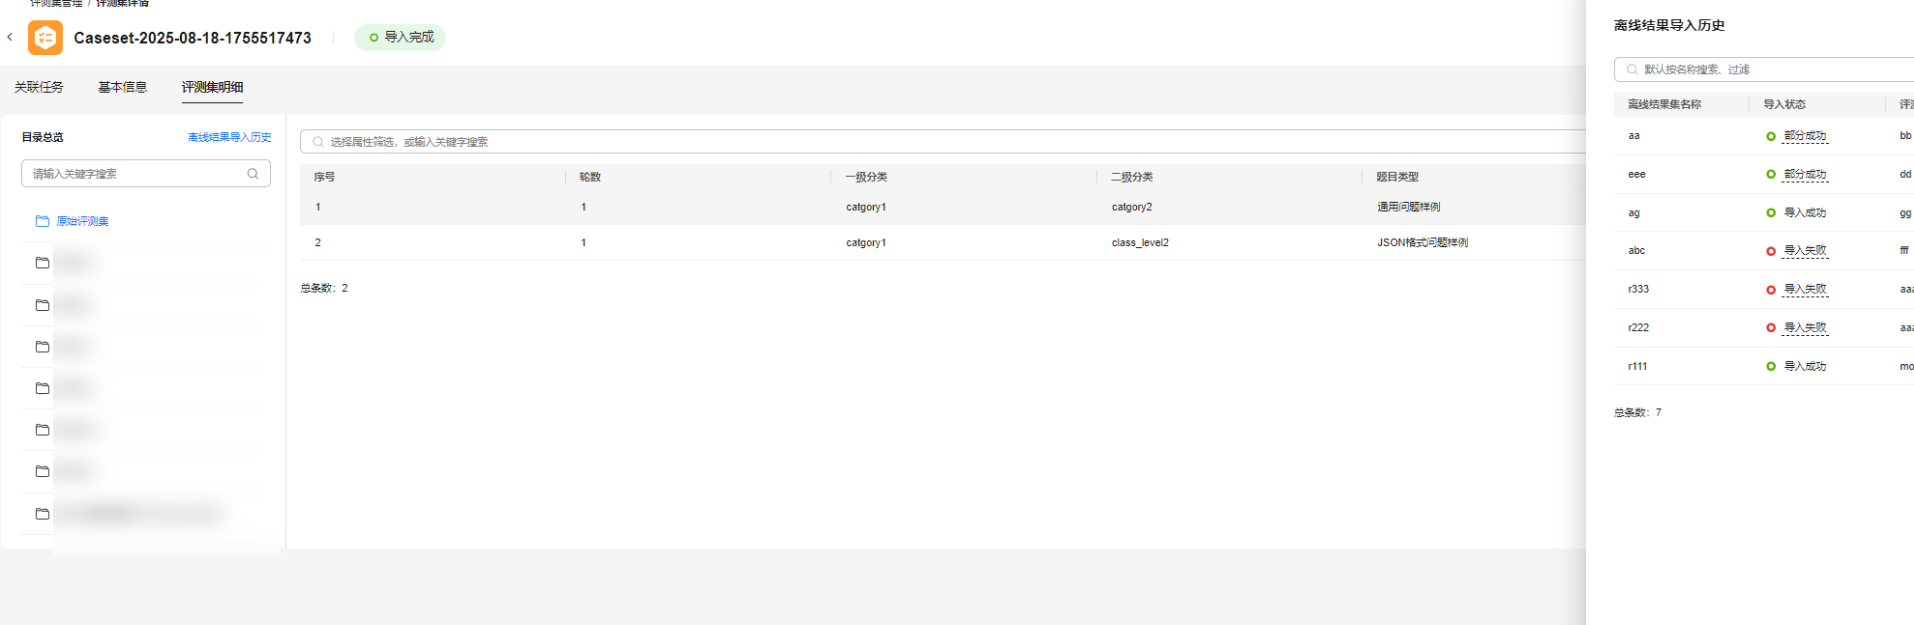Click the green status circle in the eee row
Image resolution: width=1914 pixels, height=625 pixels.
point(1771,175)
